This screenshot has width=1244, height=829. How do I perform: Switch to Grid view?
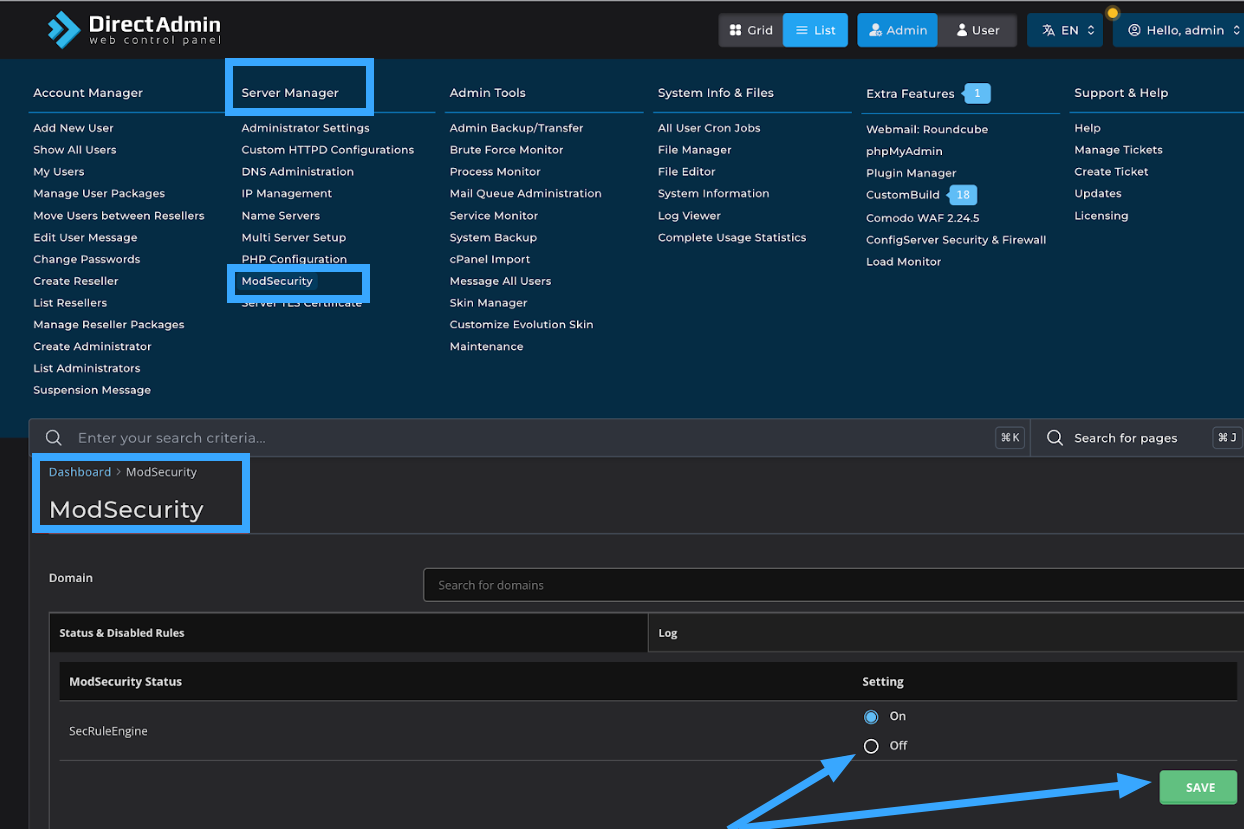751,30
